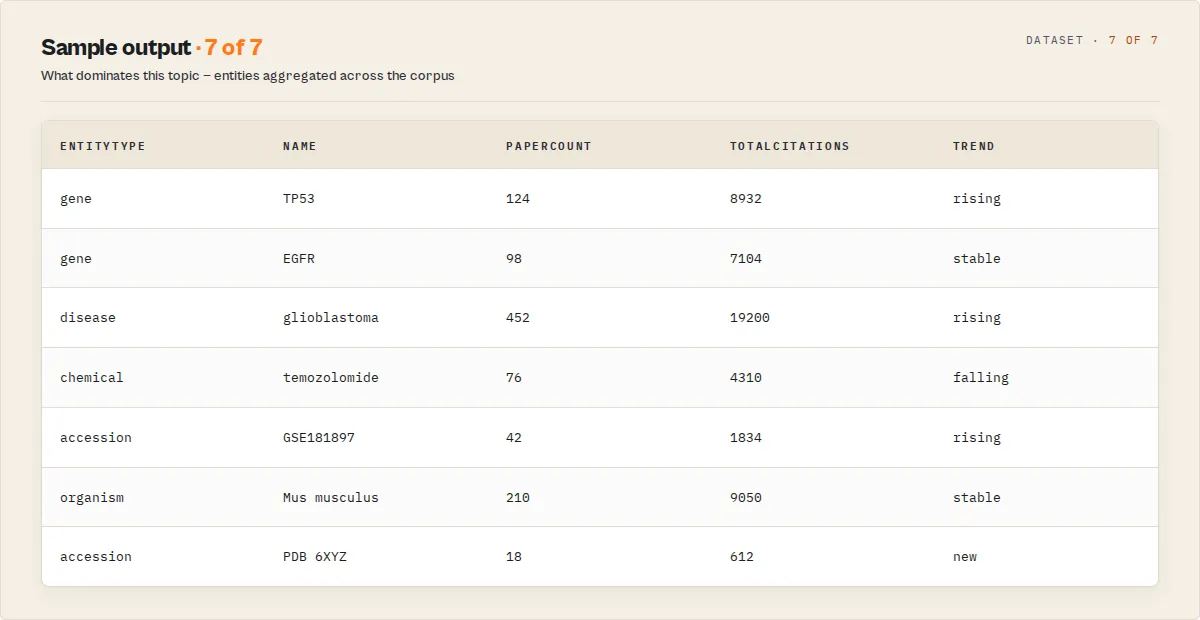Click paper count 18 for PDB 6XYZ
The width and height of the screenshot is (1200, 620).
pyautogui.click(x=514, y=557)
